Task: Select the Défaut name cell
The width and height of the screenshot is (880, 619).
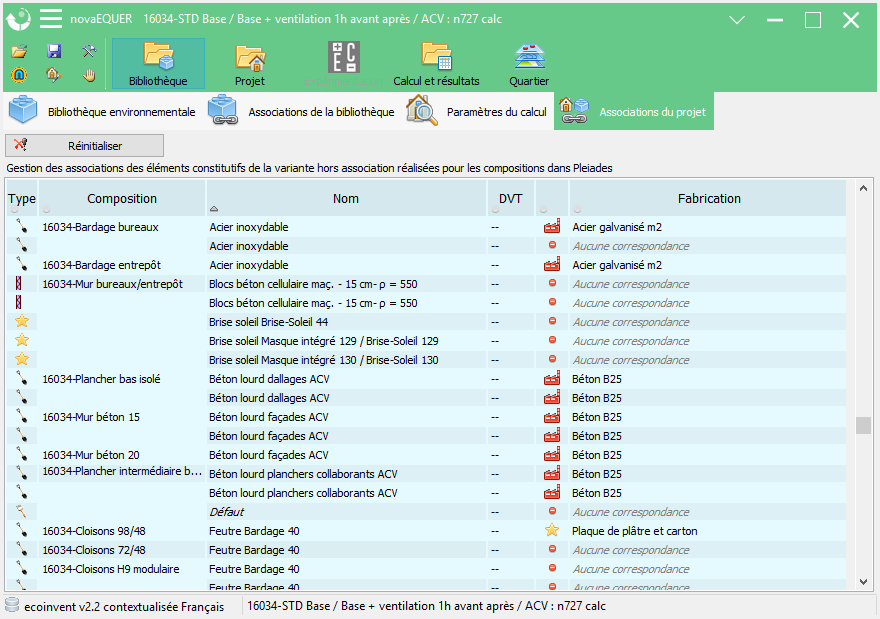Action: 346,512
